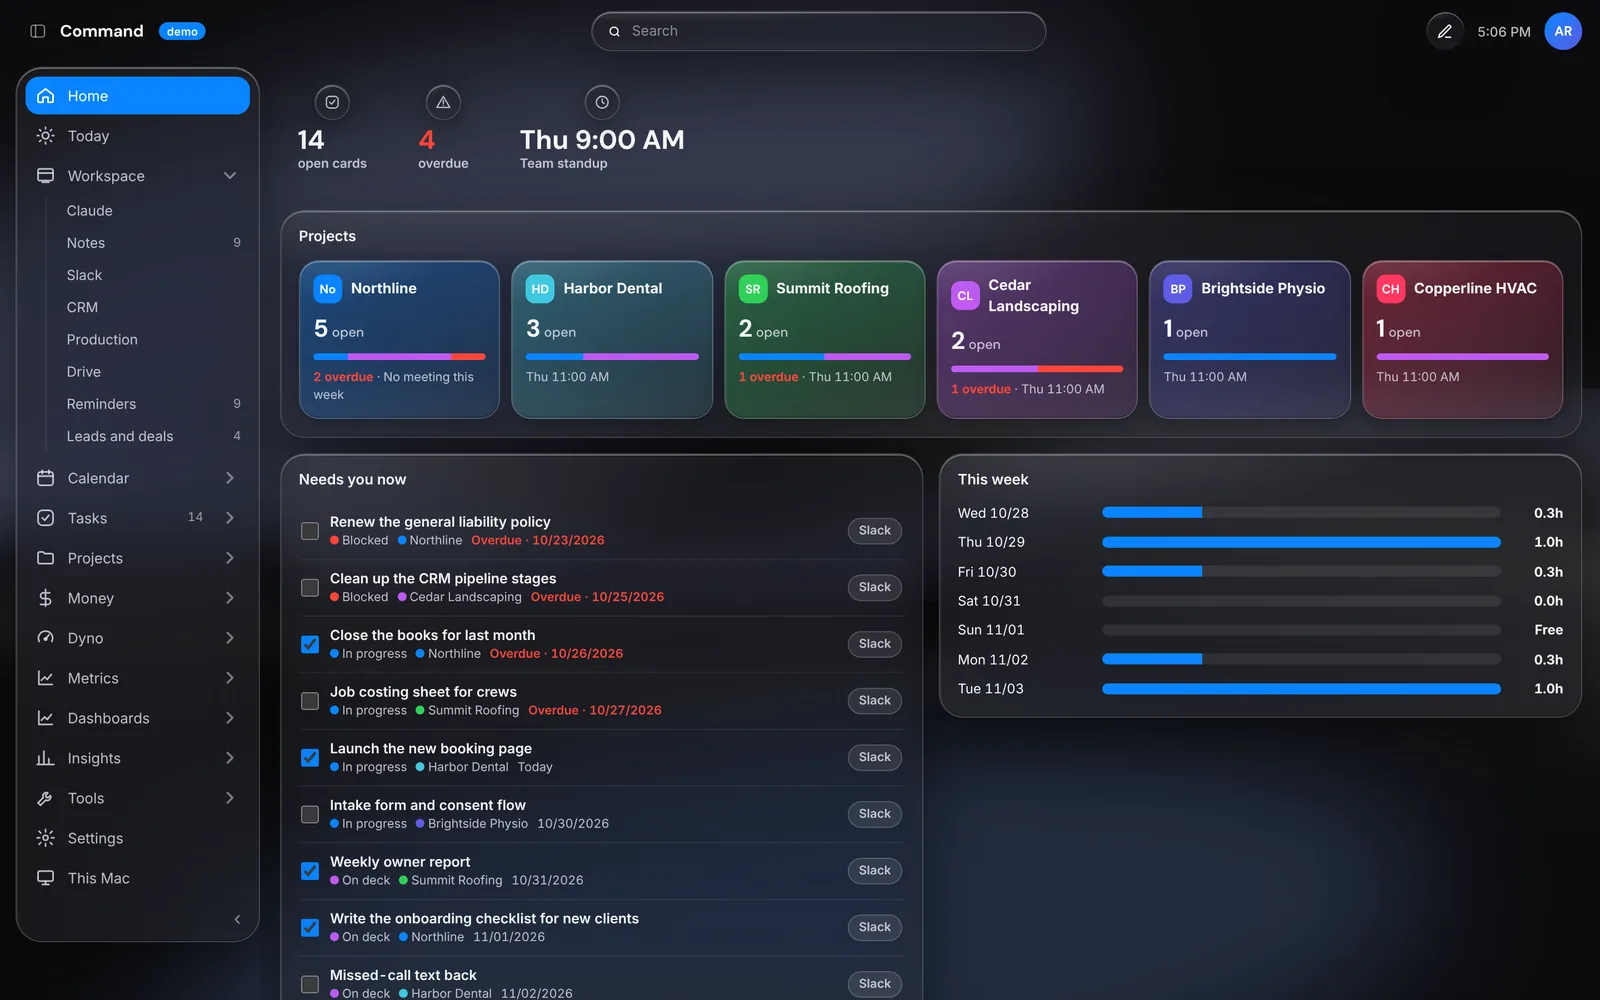The height and width of the screenshot is (1000, 1600).
Task: Expand the Calendar section chevron
Action: coord(230,478)
